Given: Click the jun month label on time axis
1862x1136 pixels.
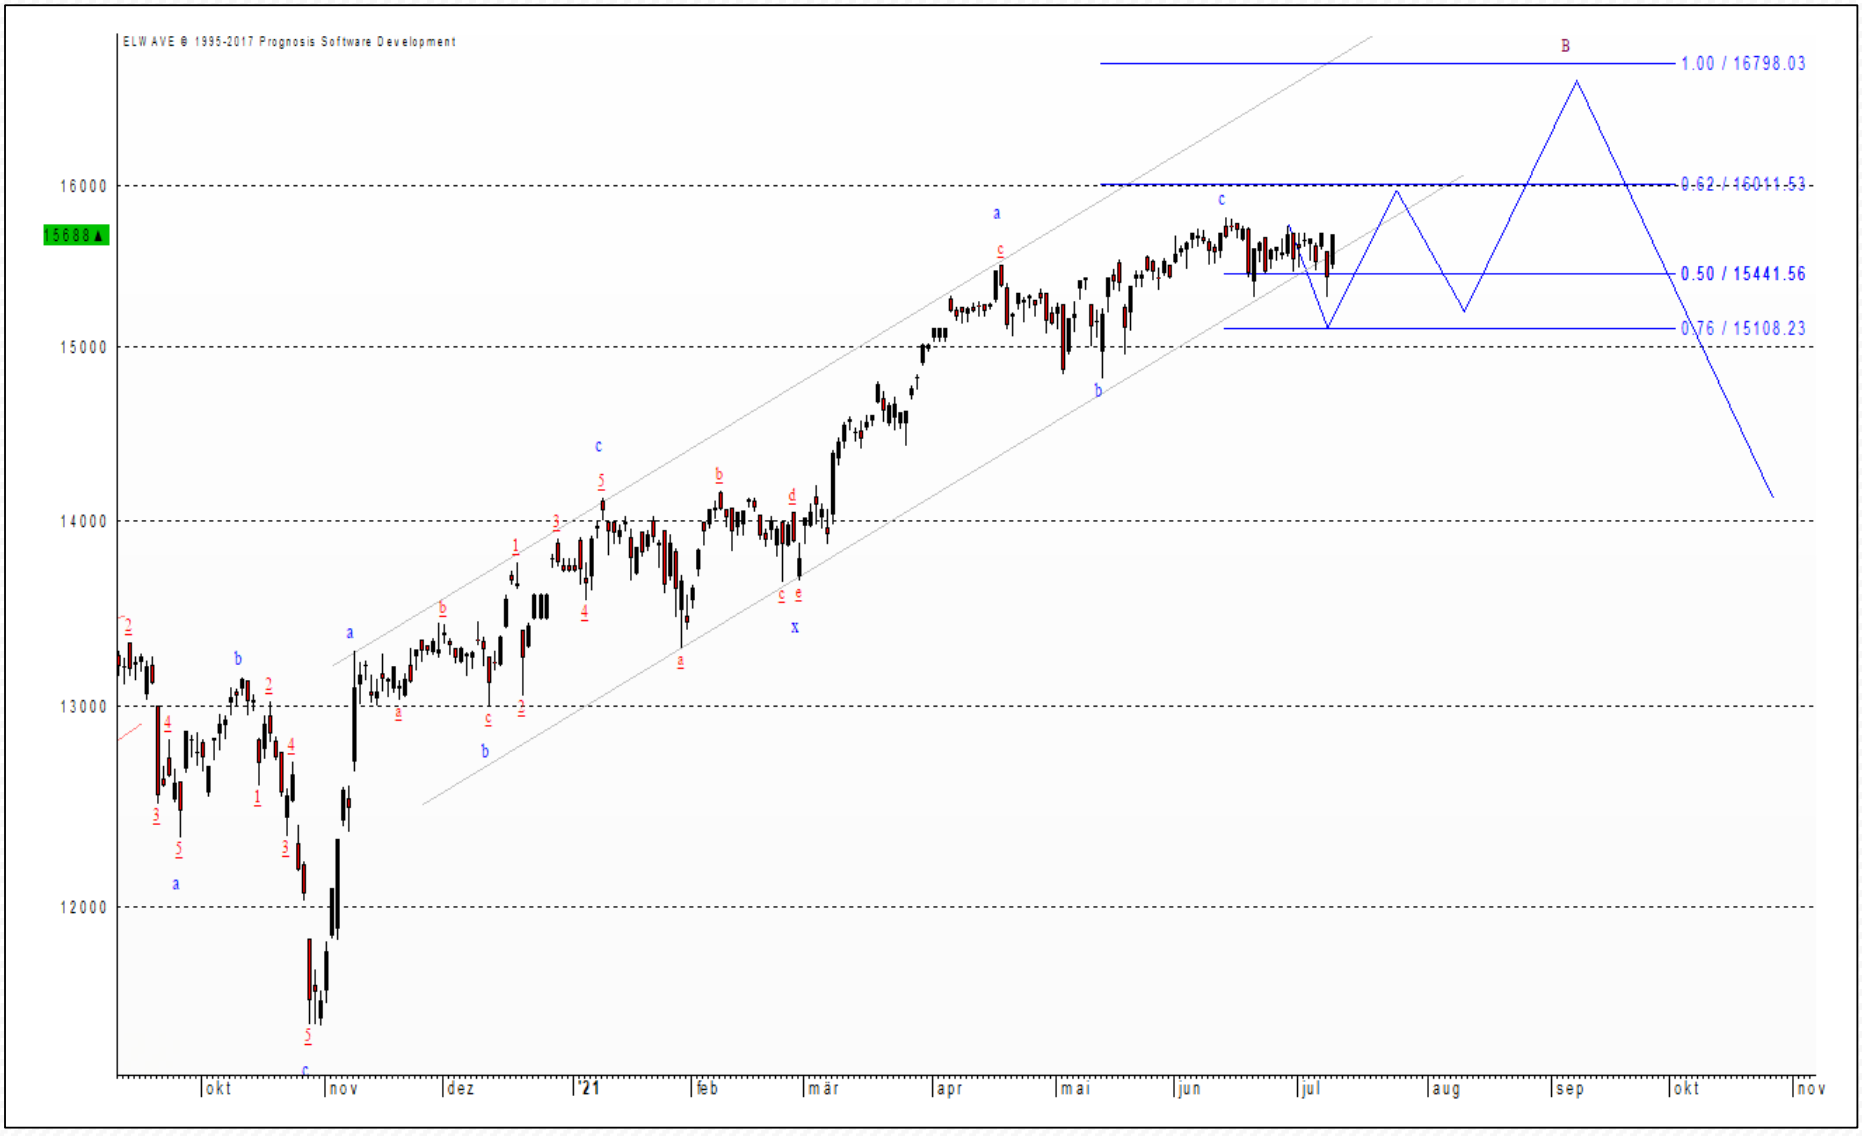Looking at the screenshot, I should [x=1189, y=1089].
